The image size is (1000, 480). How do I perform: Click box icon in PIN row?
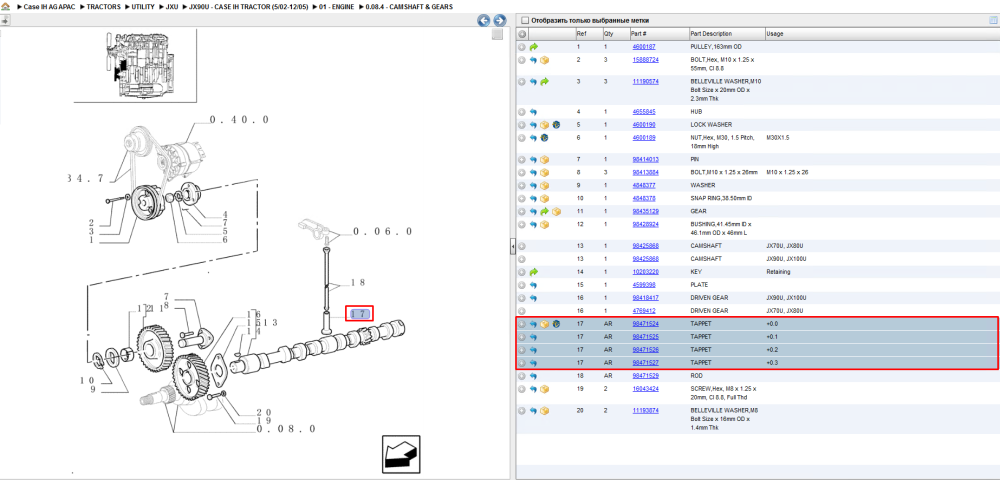(545, 159)
